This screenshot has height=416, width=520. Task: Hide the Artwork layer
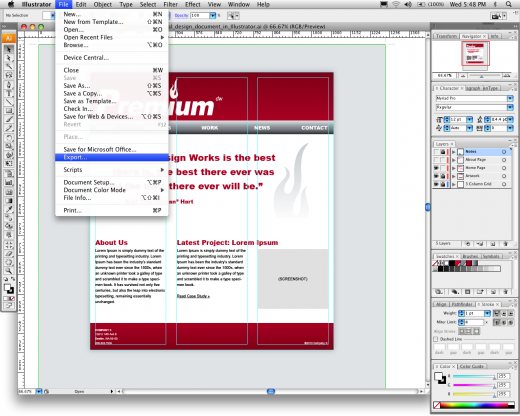[x=436, y=176]
